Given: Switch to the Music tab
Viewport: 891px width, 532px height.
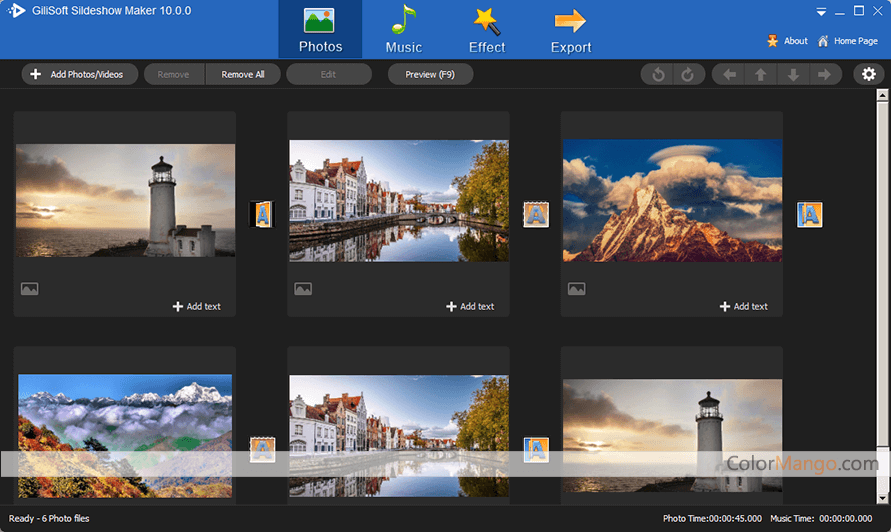Looking at the screenshot, I should click(x=404, y=30).
